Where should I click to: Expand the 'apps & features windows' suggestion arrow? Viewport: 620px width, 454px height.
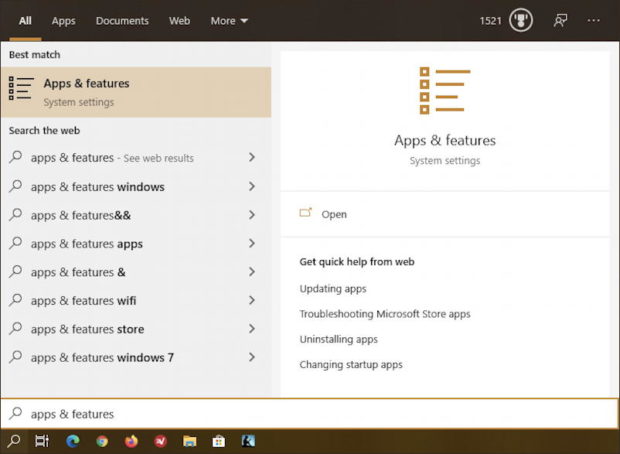pyautogui.click(x=251, y=187)
